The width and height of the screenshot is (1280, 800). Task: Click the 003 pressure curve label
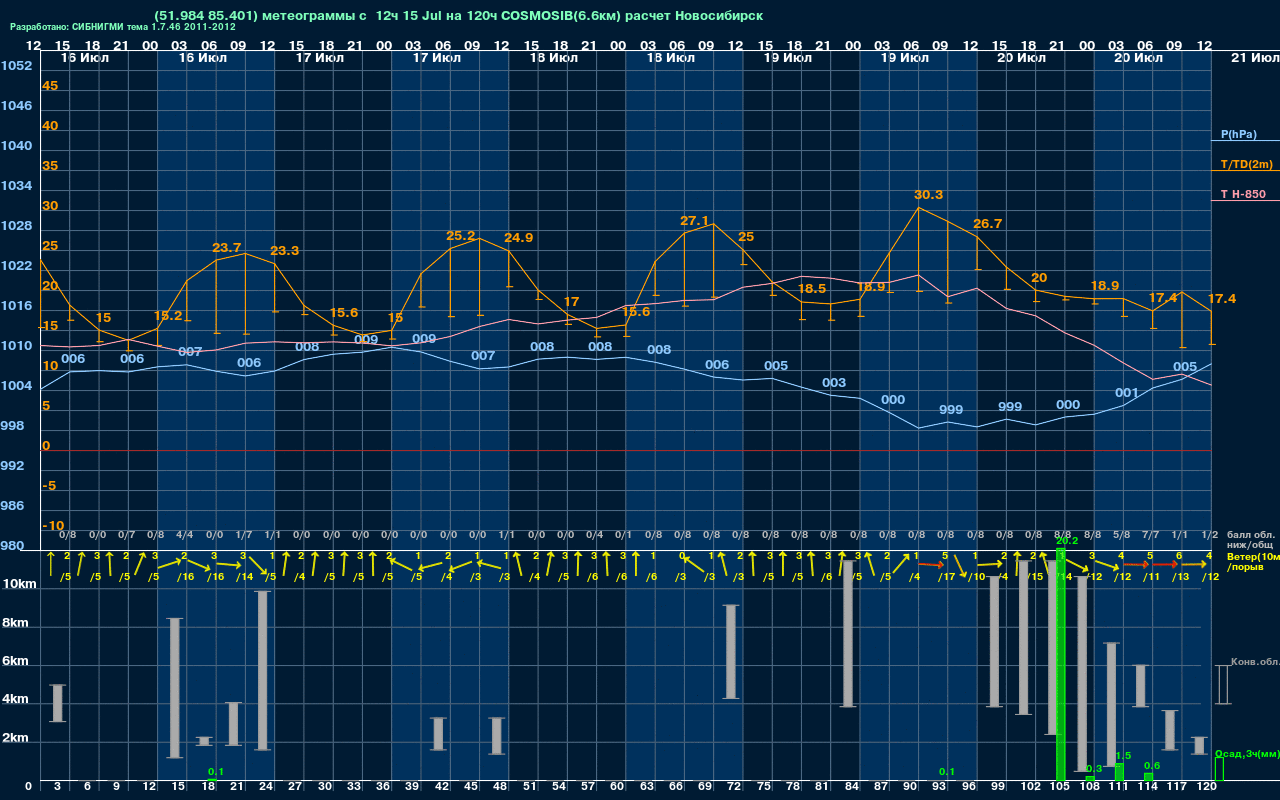click(x=834, y=383)
